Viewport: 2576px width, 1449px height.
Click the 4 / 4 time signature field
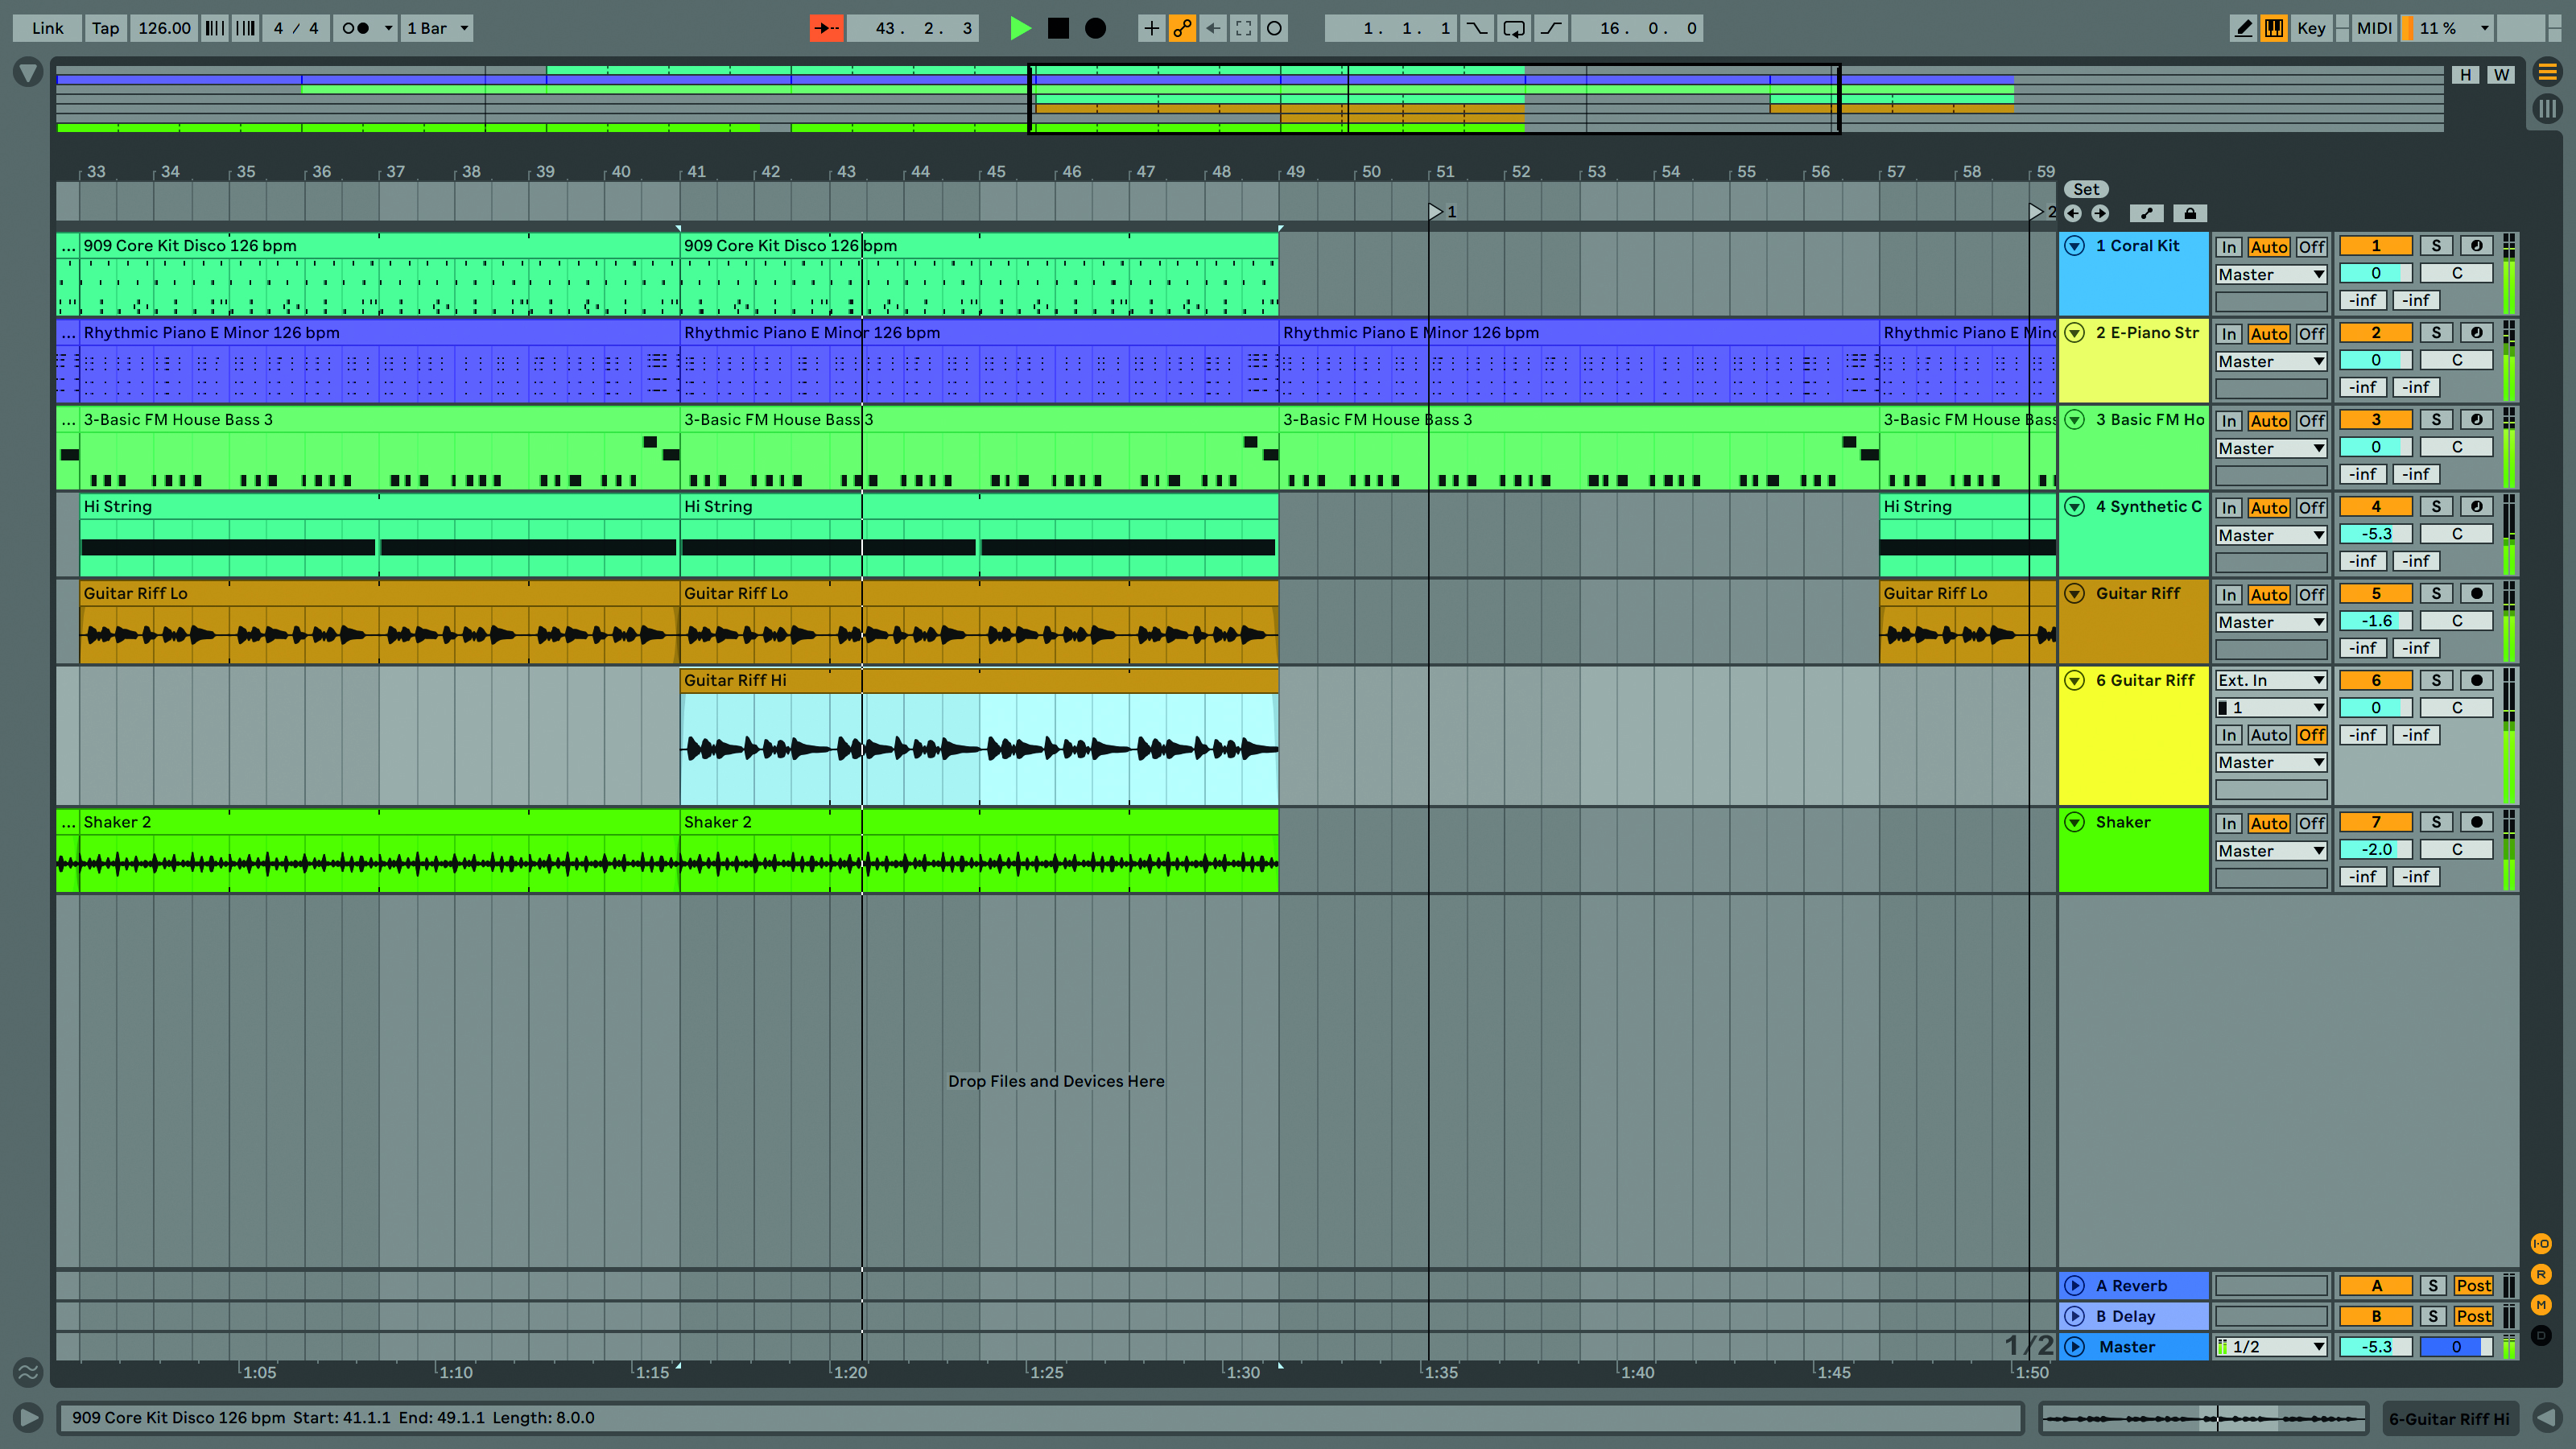[296, 28]
